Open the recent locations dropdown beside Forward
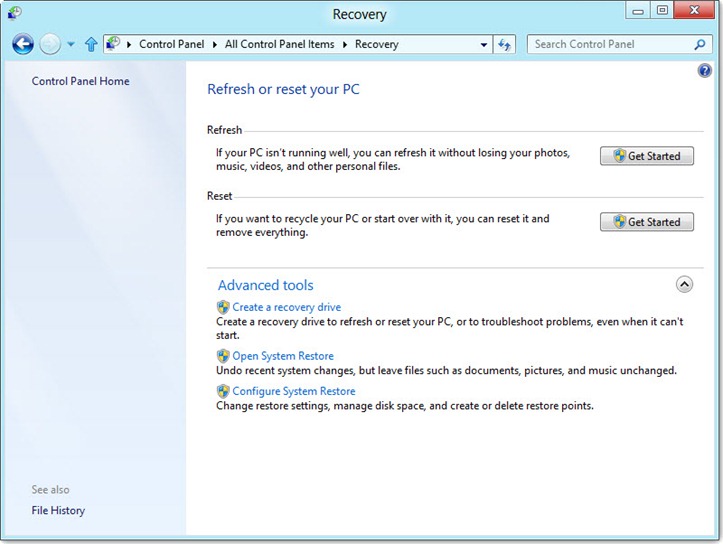Viewport: 723px width, 544px height. coord(71,45)
